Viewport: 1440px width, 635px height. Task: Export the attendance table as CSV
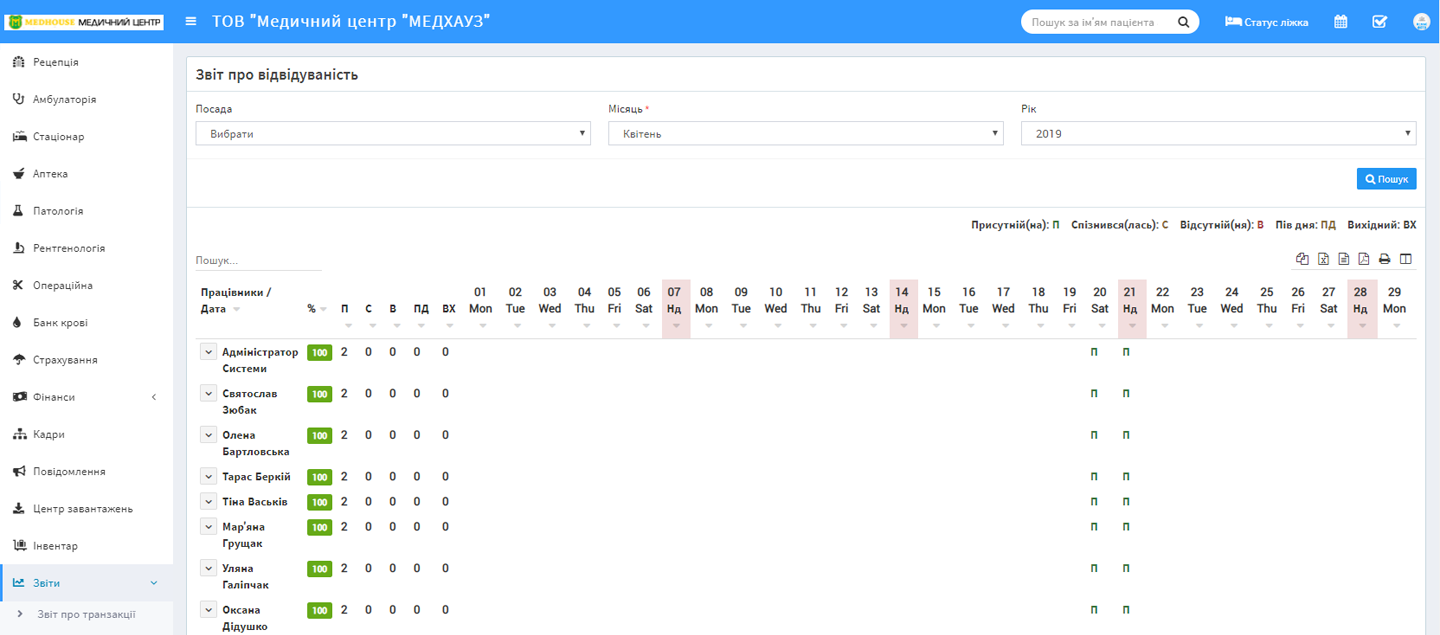click(1344, 259)
